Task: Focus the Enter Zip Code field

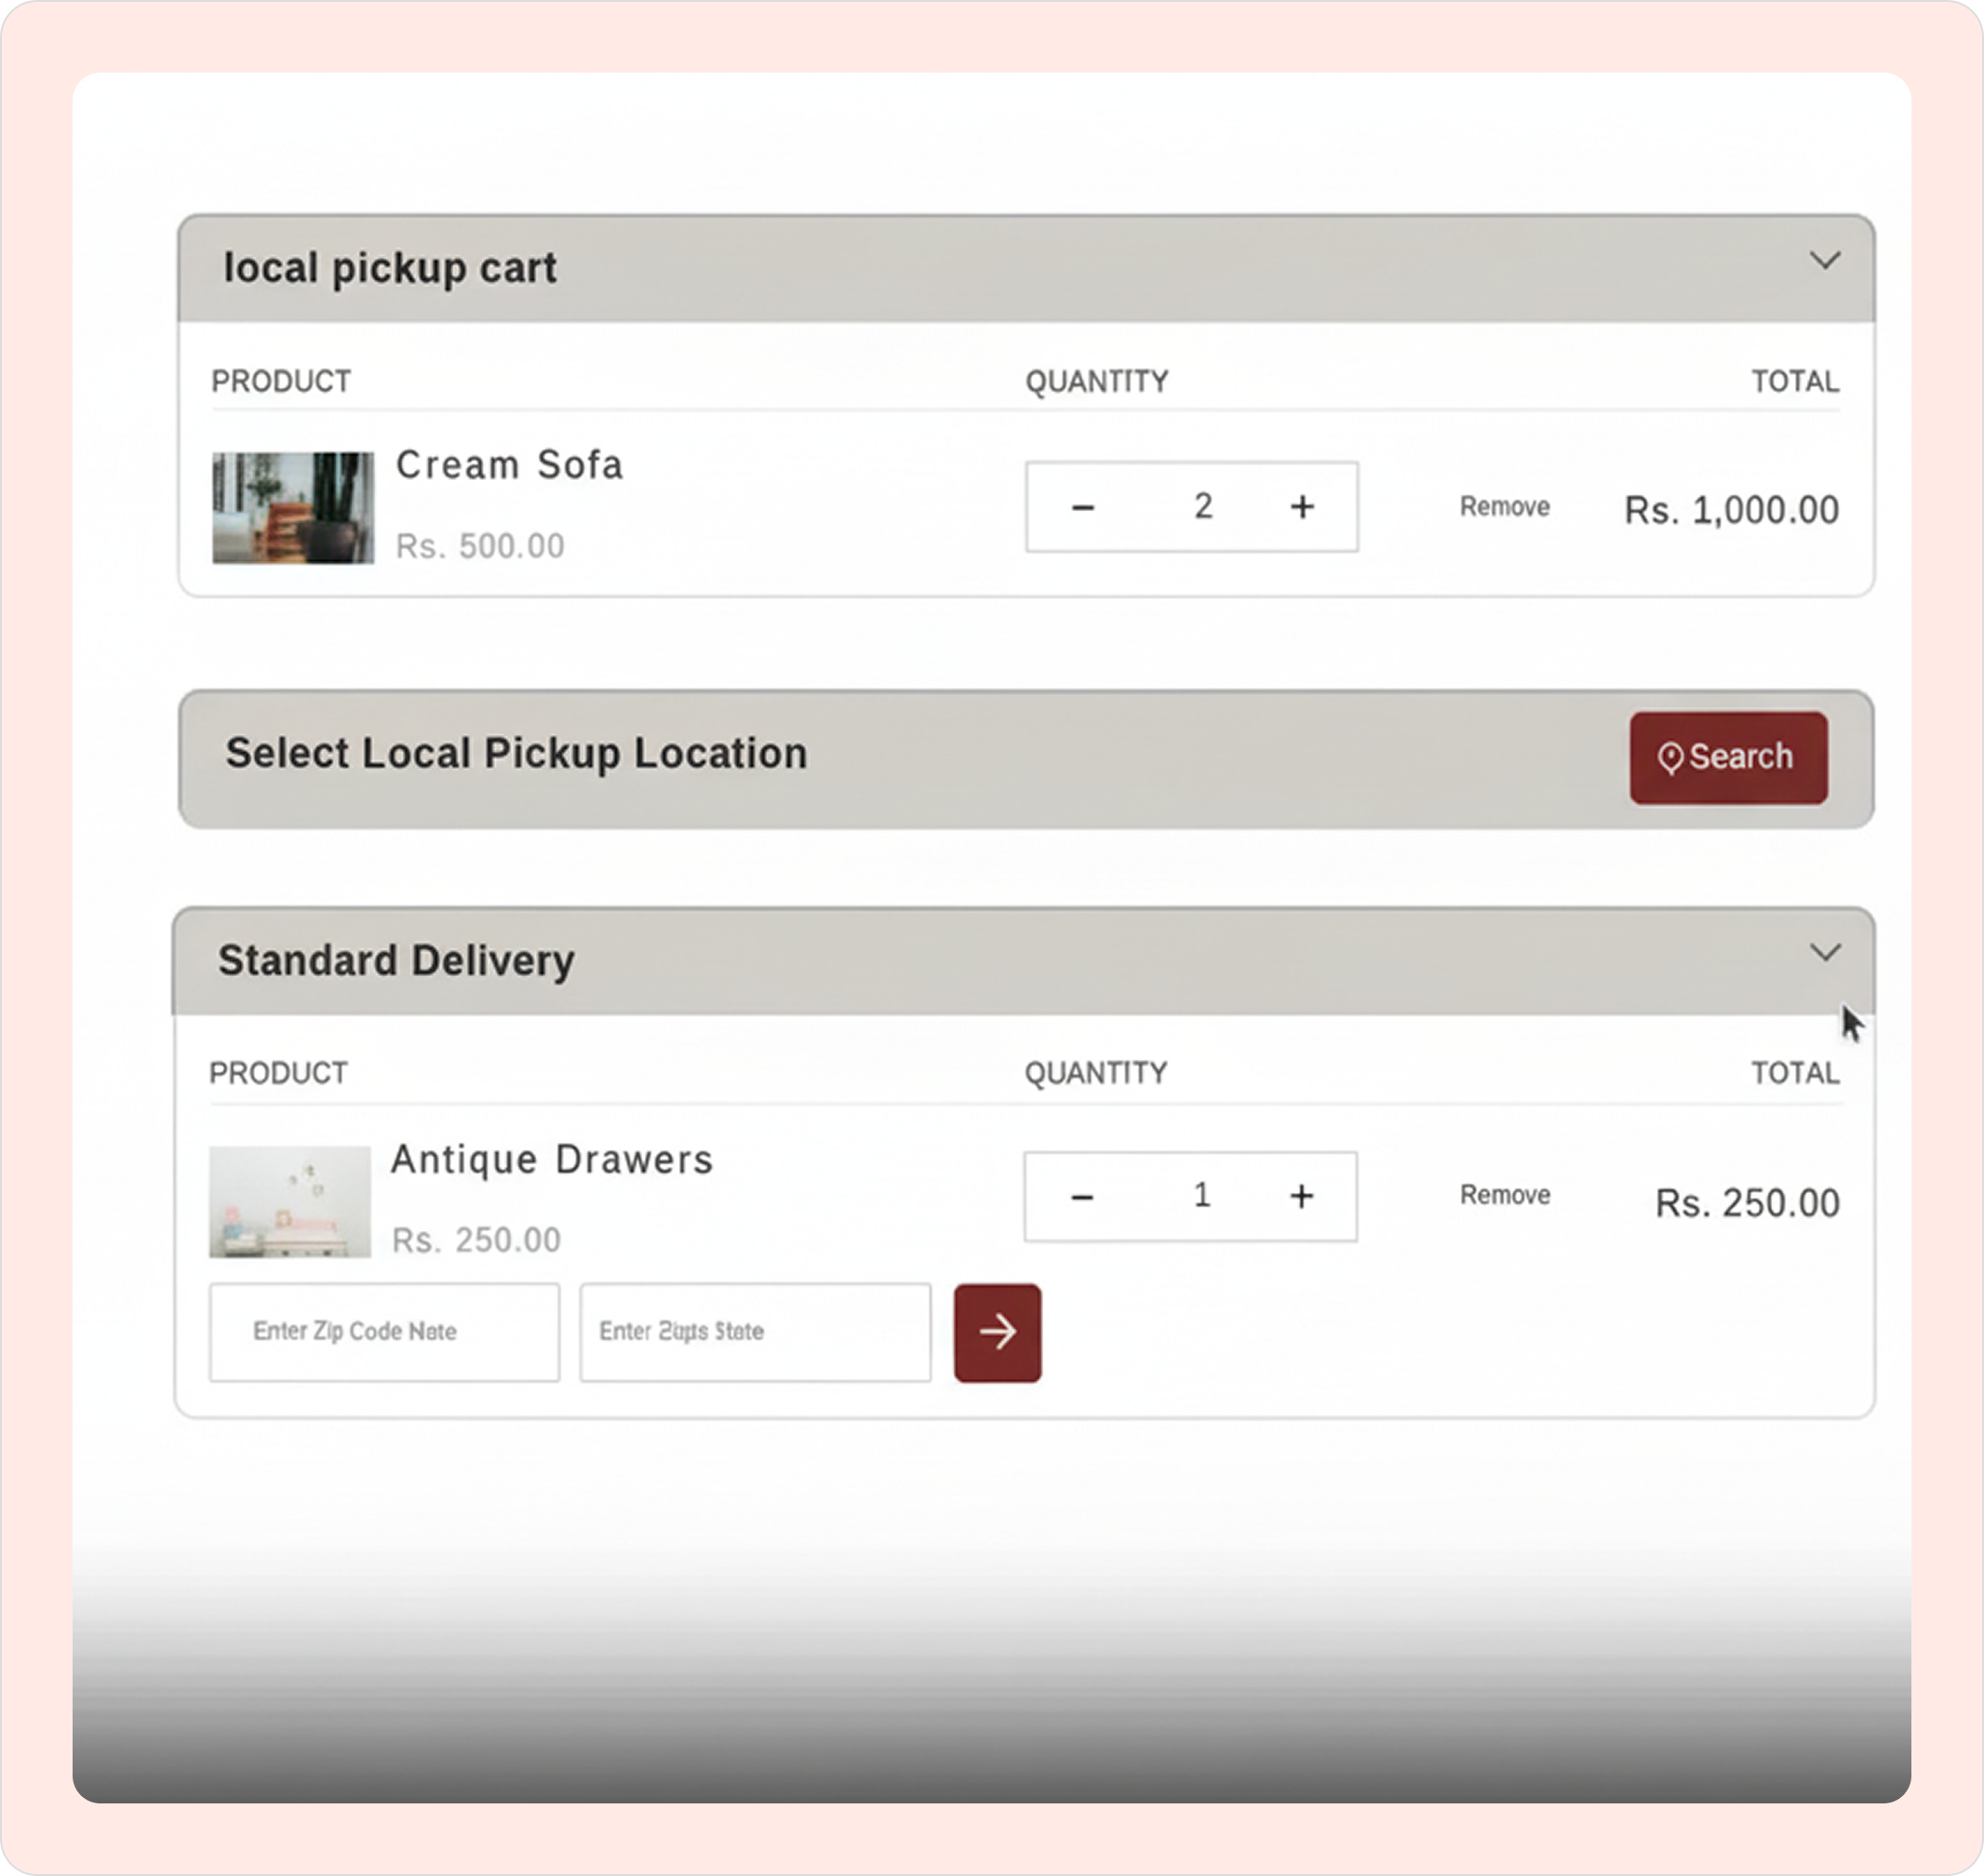Action: click(384, 1332)
